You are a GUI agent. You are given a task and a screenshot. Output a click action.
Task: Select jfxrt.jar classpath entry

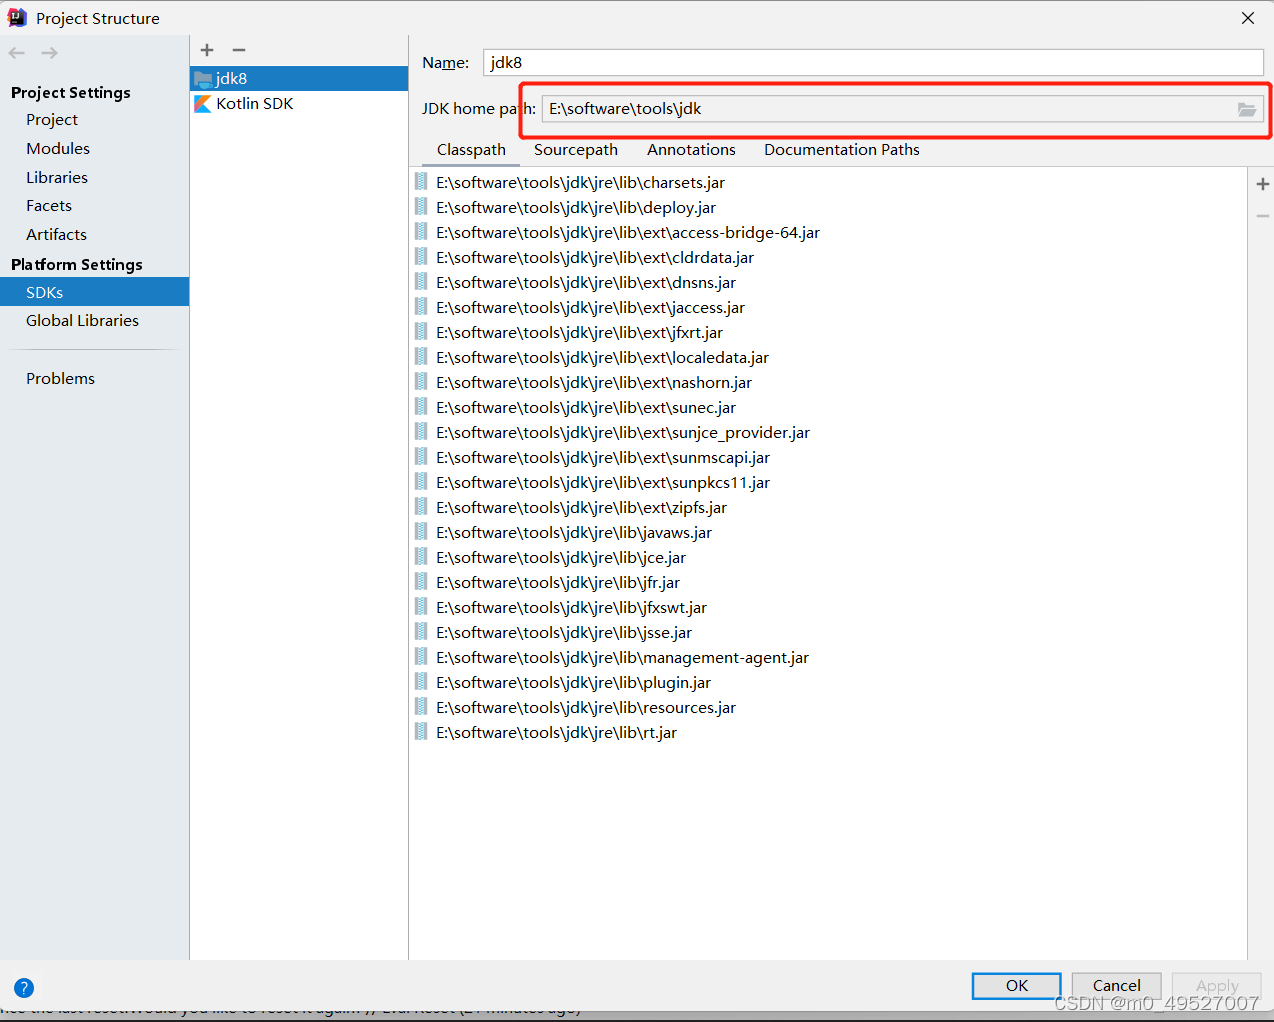579,333
